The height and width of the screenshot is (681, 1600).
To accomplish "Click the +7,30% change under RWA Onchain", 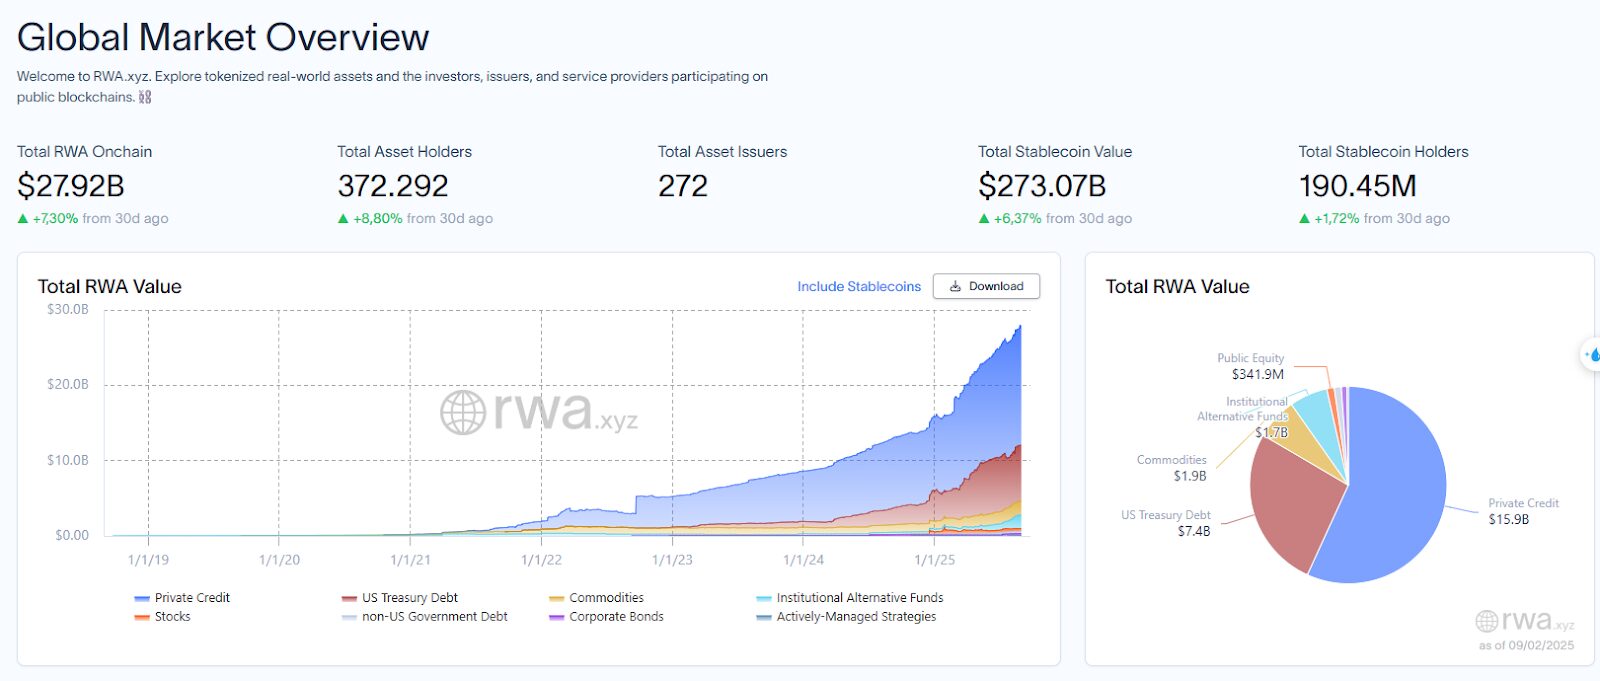I will pyautogui.click(x=55, y=218).
